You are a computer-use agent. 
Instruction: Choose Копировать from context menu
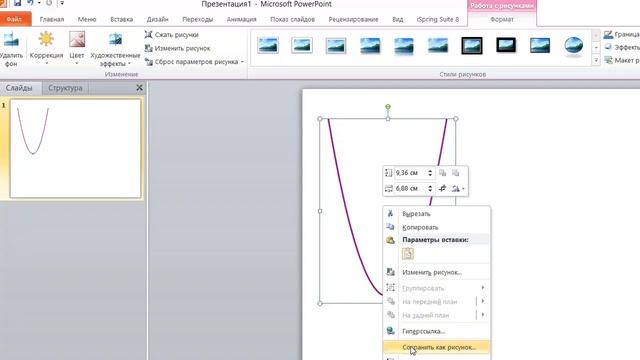click(x=437, y=227)
